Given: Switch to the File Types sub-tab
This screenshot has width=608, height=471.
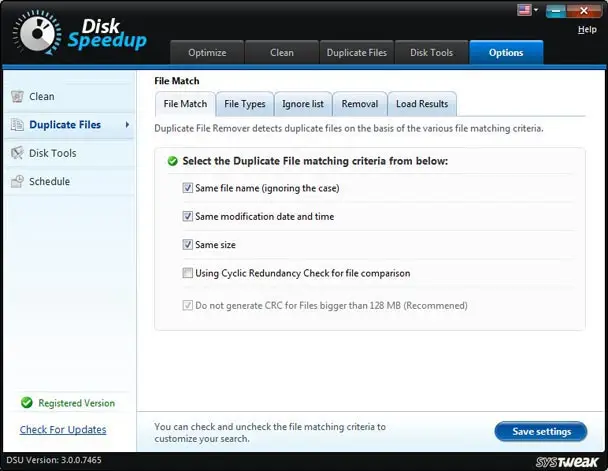Looking at the screenshot, I should pyautogui.click(x=245, y=104).
